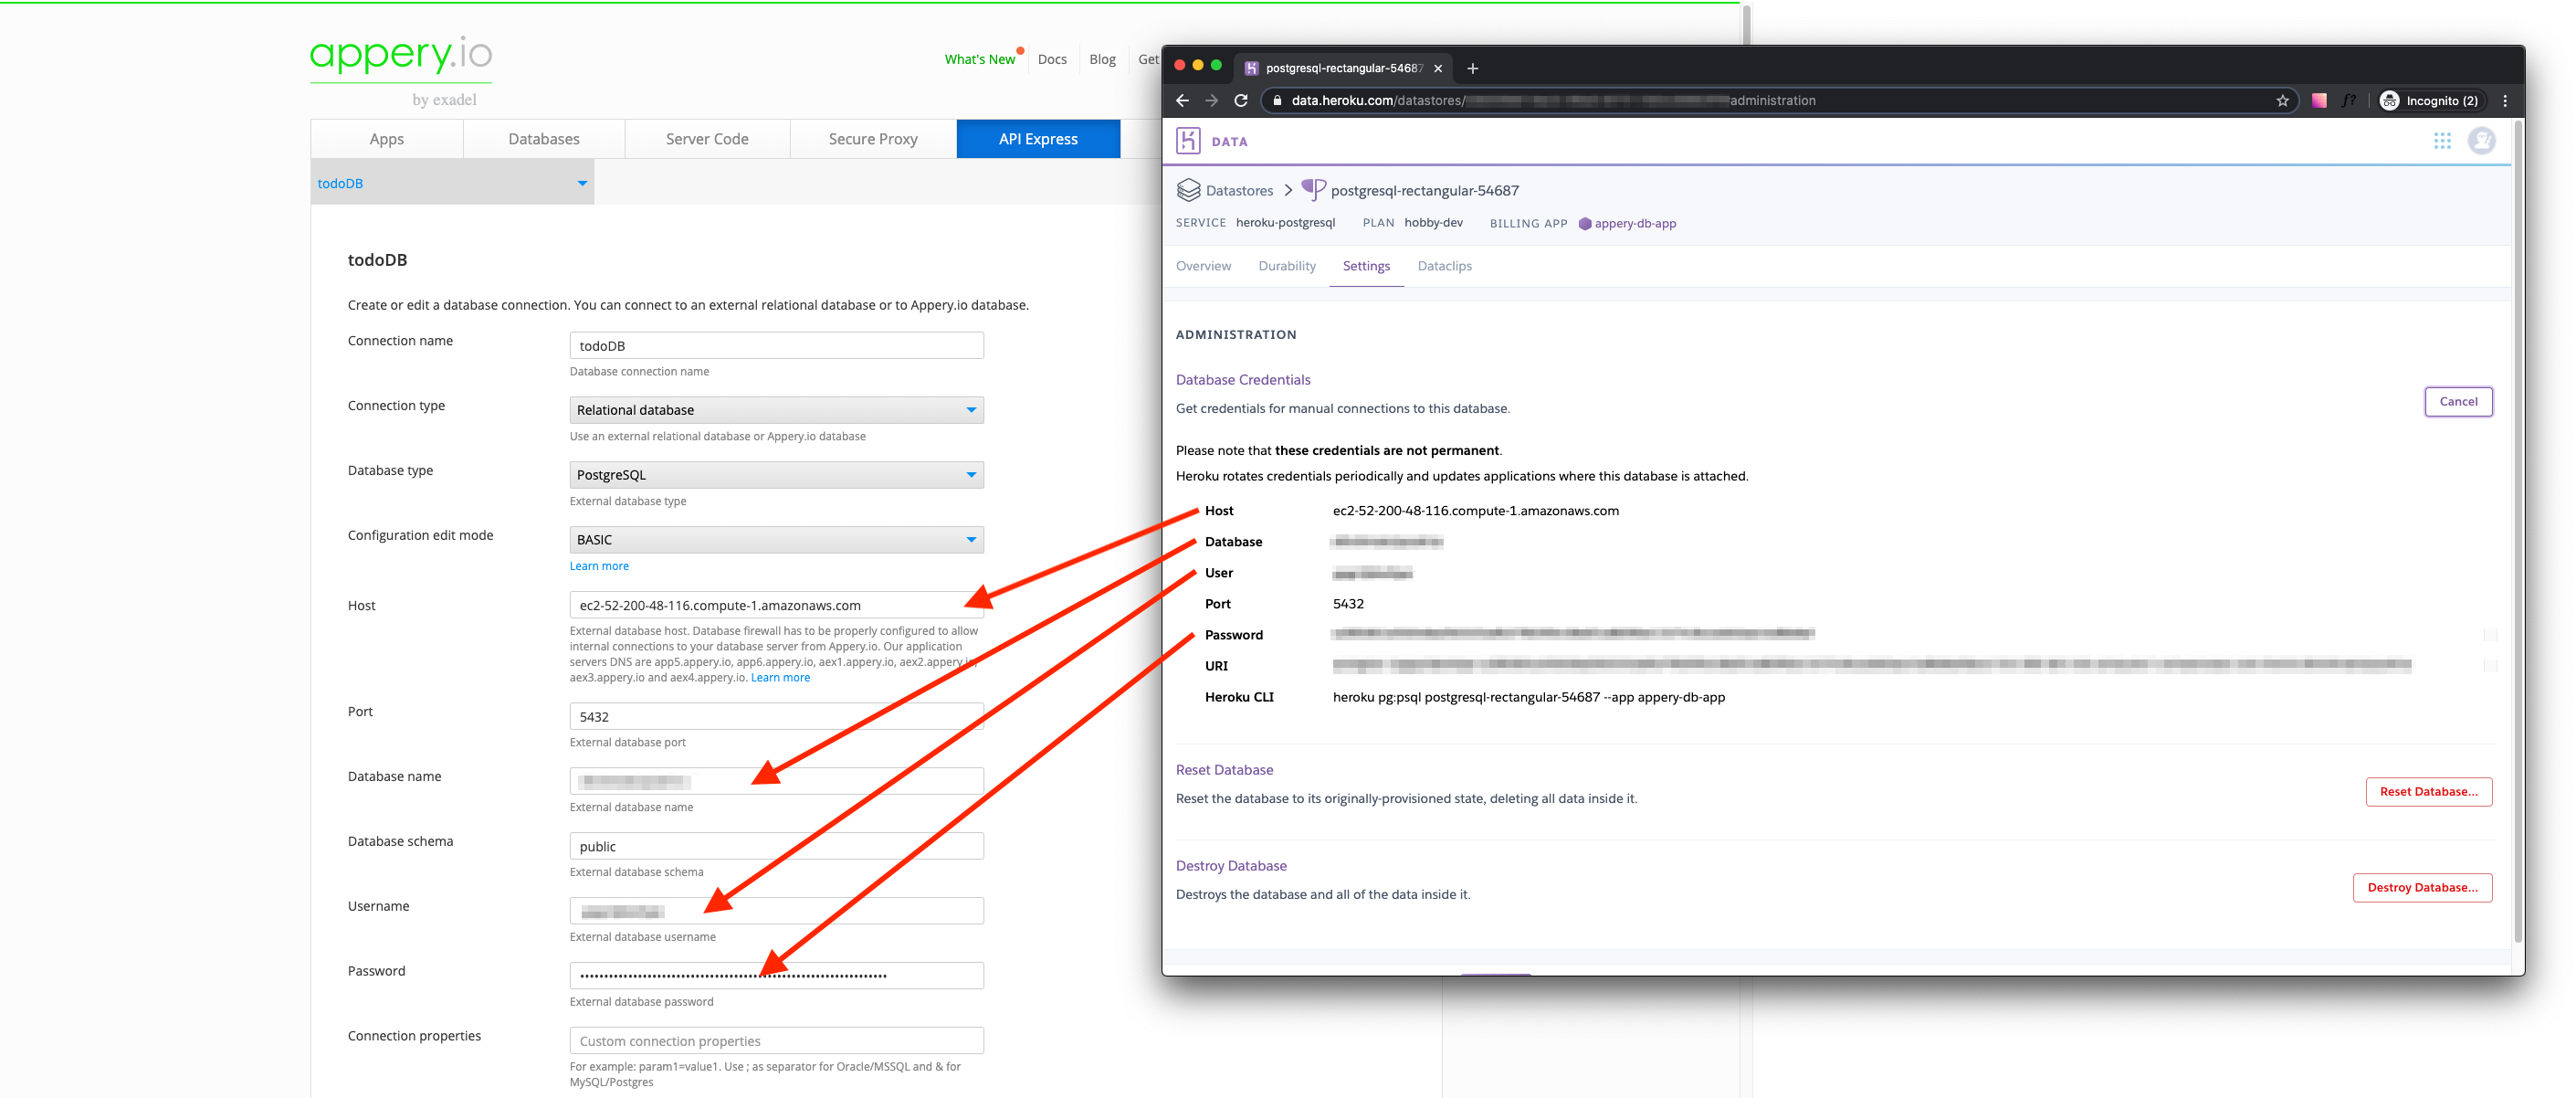The image size is (2576, 1098).
Task: Open a new browser tab
Action: pyautogui.click(x=1472, y=68)
